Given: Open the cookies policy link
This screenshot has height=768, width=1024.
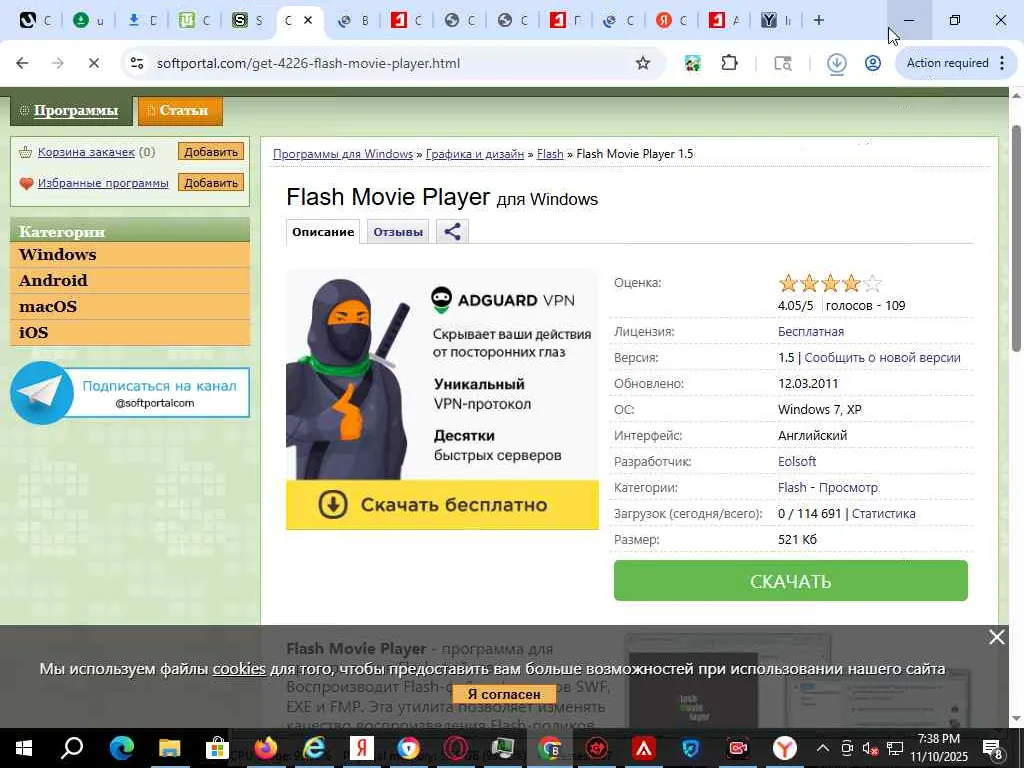Looking at the screenshot, I should 239,669.
